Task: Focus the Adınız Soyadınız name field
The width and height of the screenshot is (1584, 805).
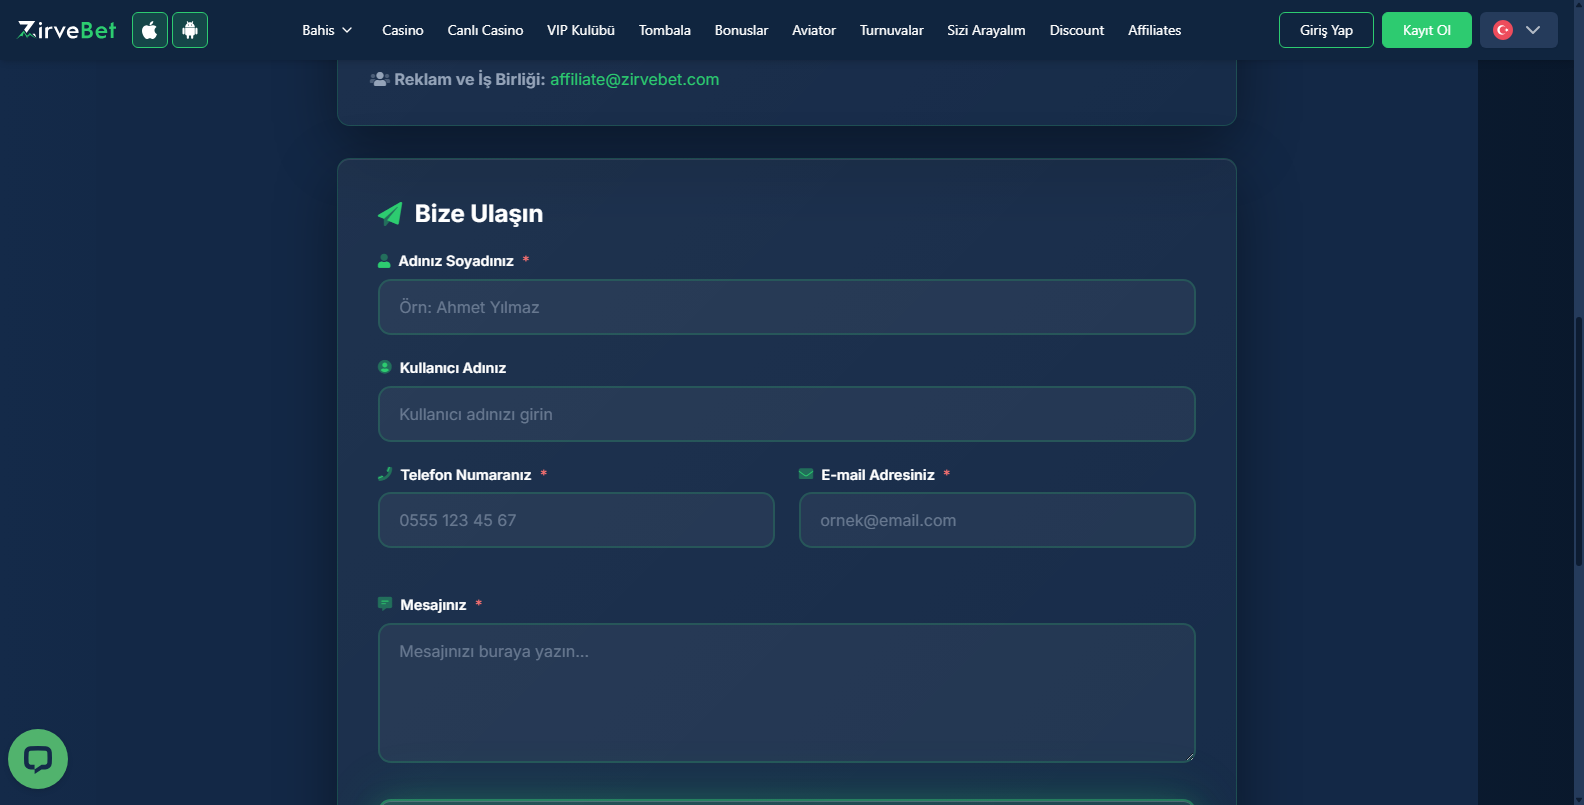Action: coord(787,307)
